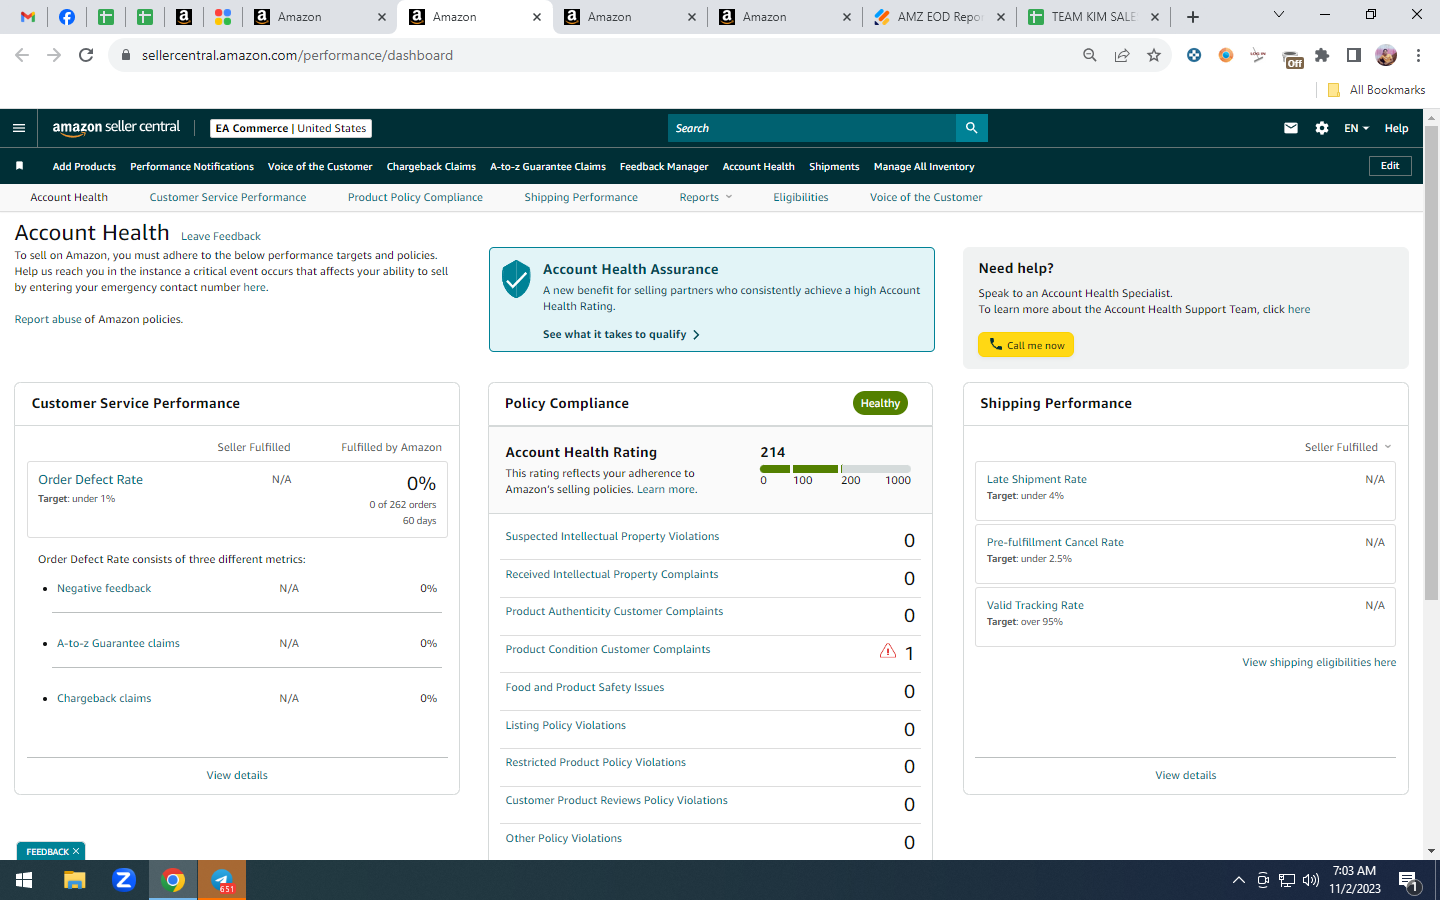Click the search magnifier button

(x=971, y=128)
